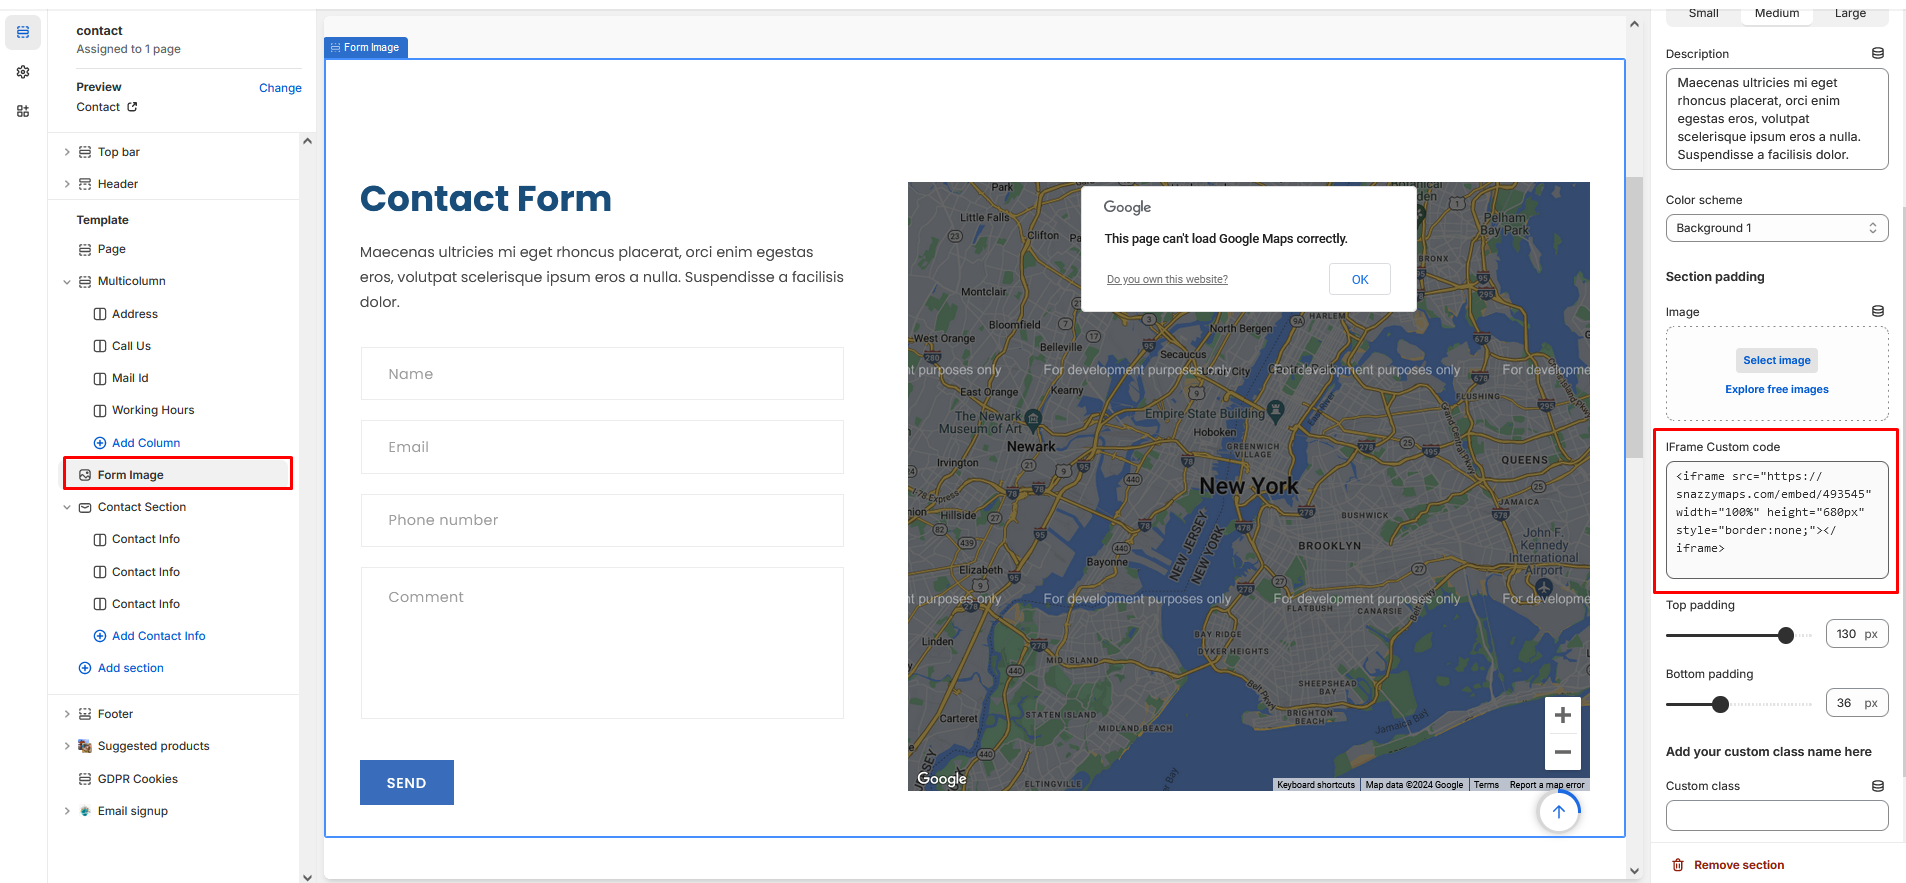Click the Bottom padding value field
The width and height of the screenshot is (1906, 883).
click(1857, 703)
